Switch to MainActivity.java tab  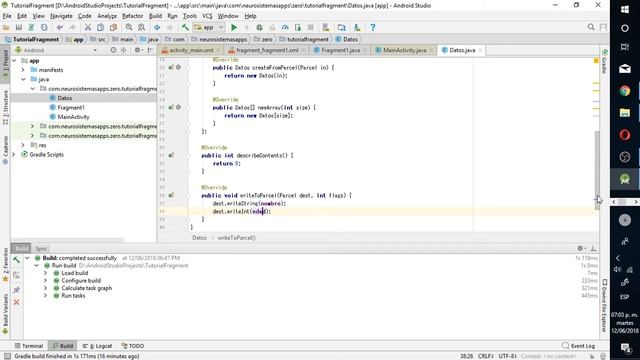404,50
